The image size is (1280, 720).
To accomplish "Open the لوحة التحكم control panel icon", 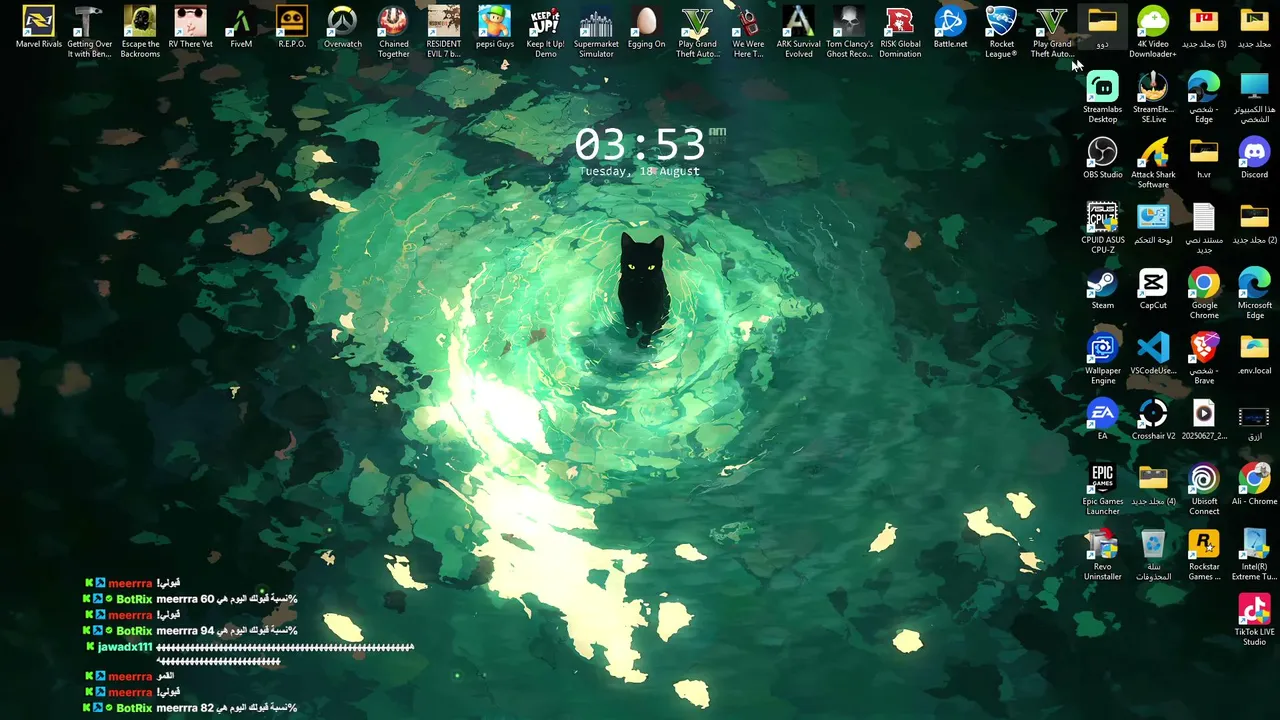I will [x=1153, y=223].
